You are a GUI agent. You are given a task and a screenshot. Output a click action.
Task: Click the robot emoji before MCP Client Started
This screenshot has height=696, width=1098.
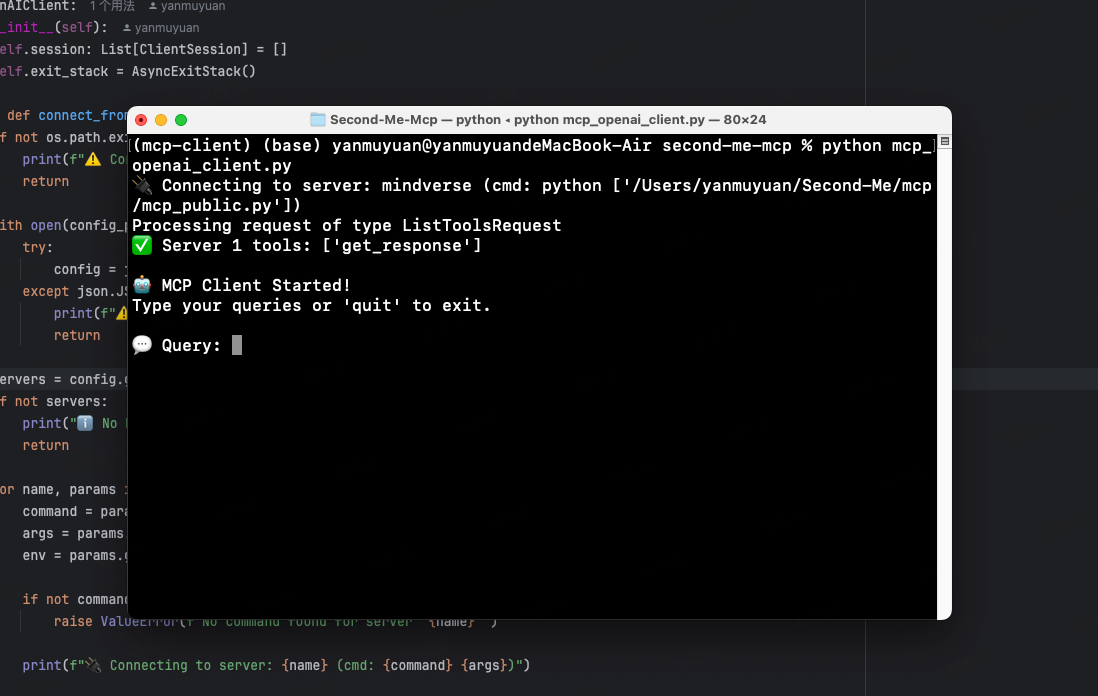coord(142,285)
